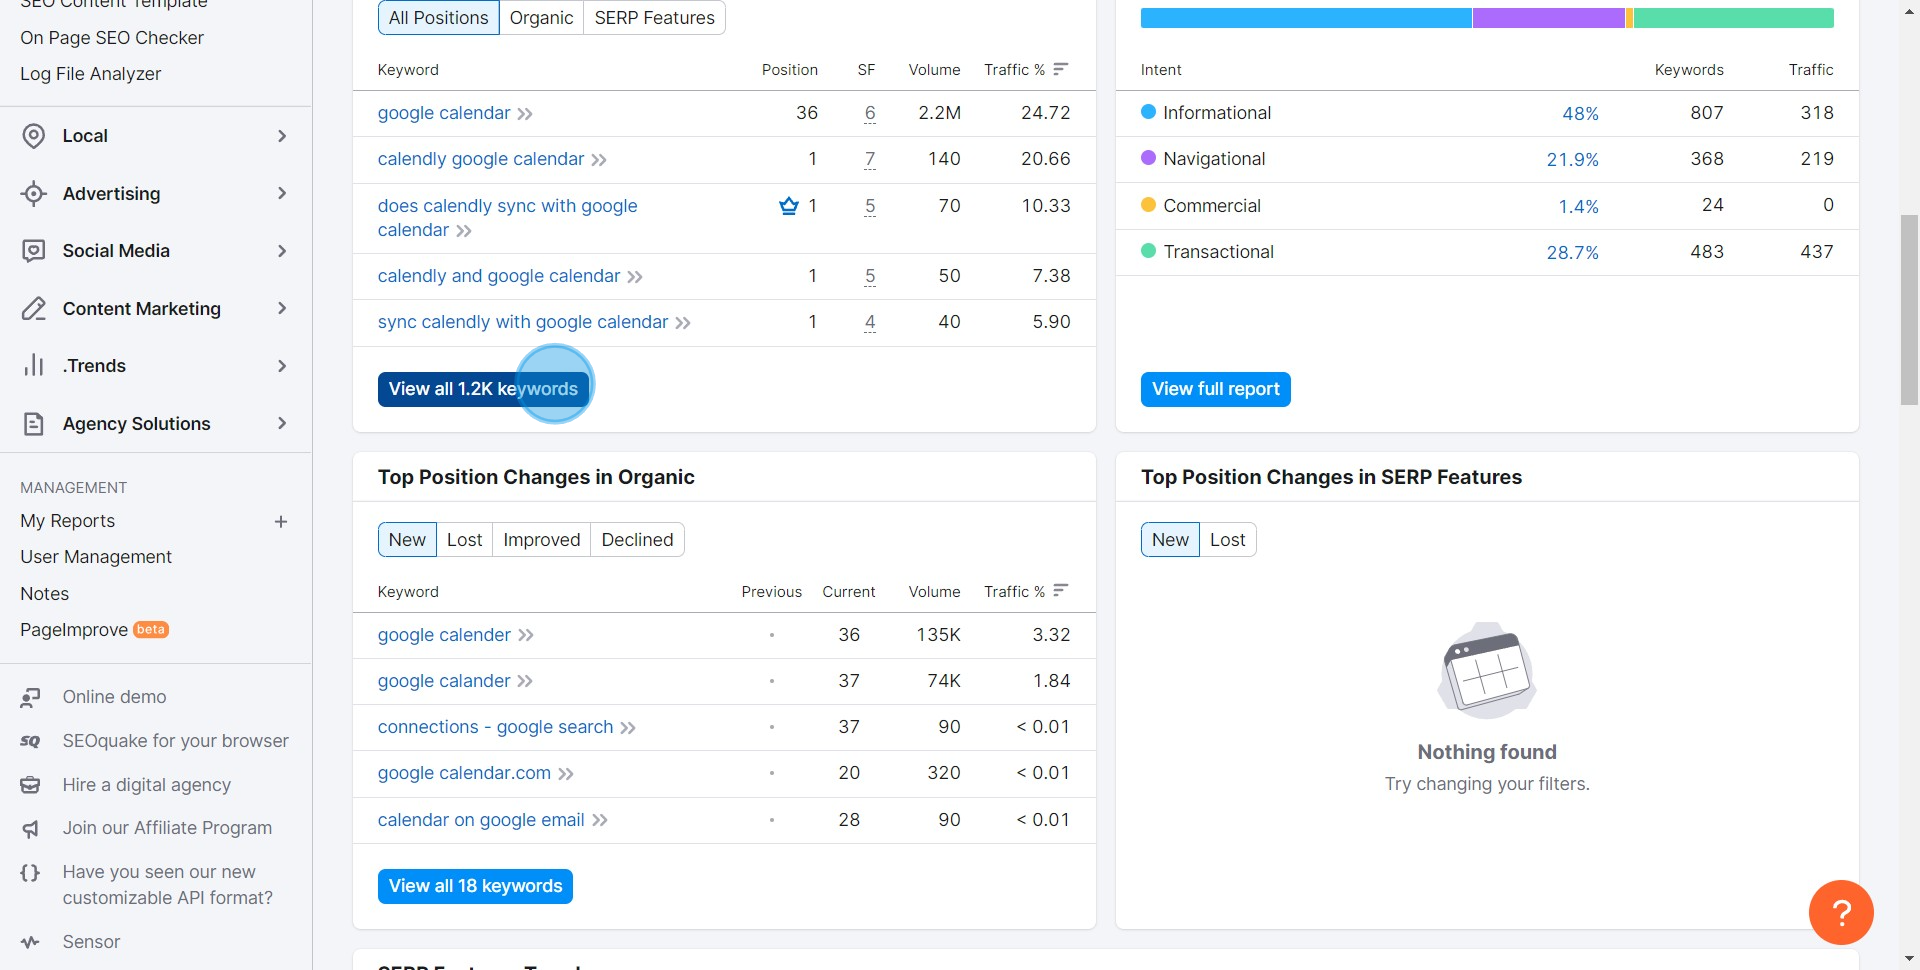This screenshot has width=1920, height=970.
Task: Expand the Content Marketing menu chevron
Action: 282,308
